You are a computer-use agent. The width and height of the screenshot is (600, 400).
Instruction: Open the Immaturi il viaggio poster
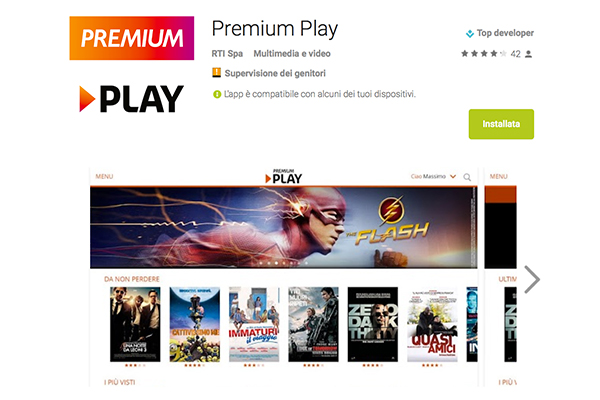pos(254,324)
